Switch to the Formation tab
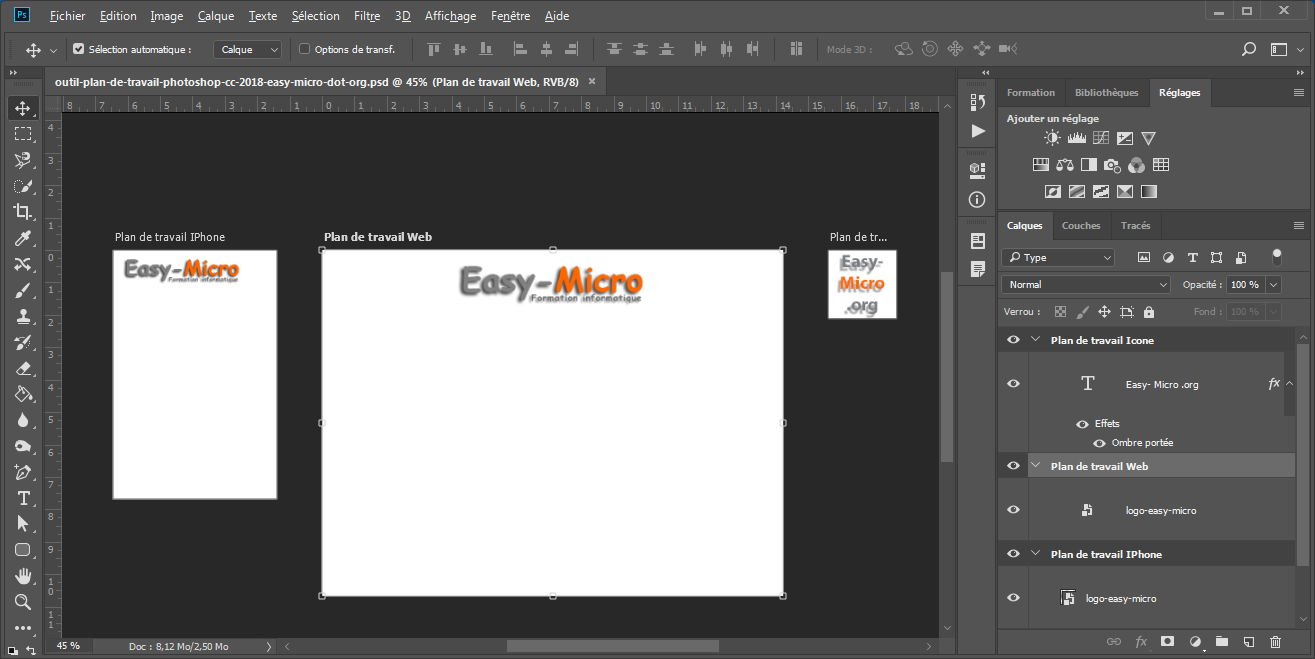 click(x=1031, y=92)
